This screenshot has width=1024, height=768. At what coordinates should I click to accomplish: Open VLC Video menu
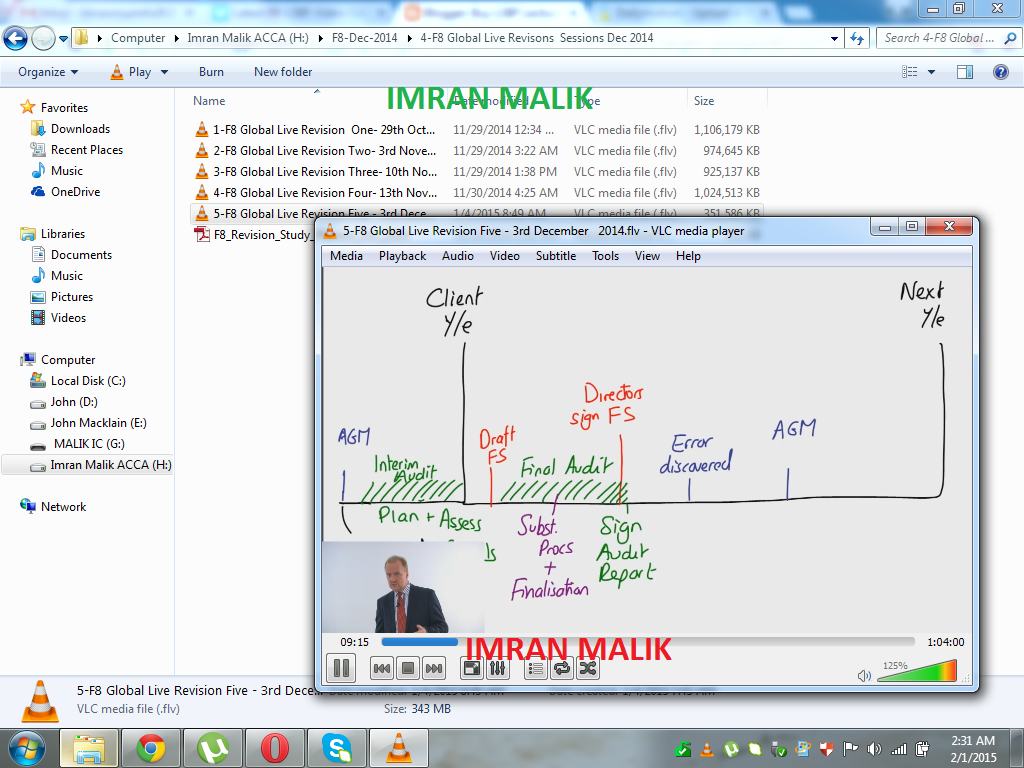[505, 256]
